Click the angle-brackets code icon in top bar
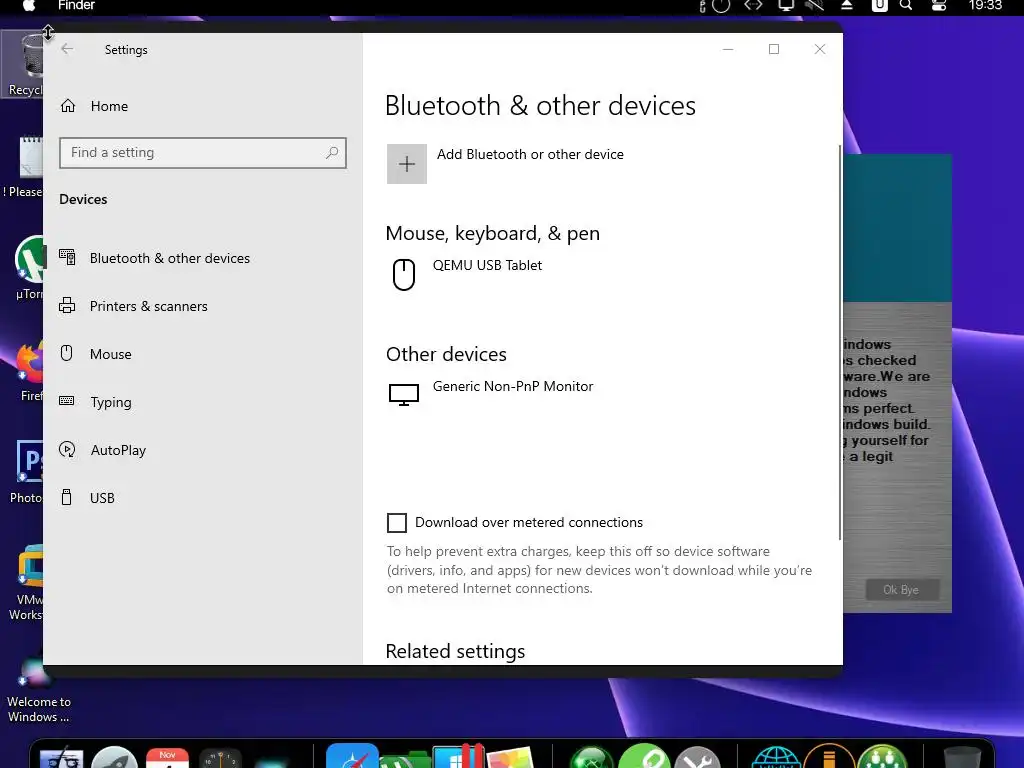Screen dimensions: 1024x768 pos(753,6)
